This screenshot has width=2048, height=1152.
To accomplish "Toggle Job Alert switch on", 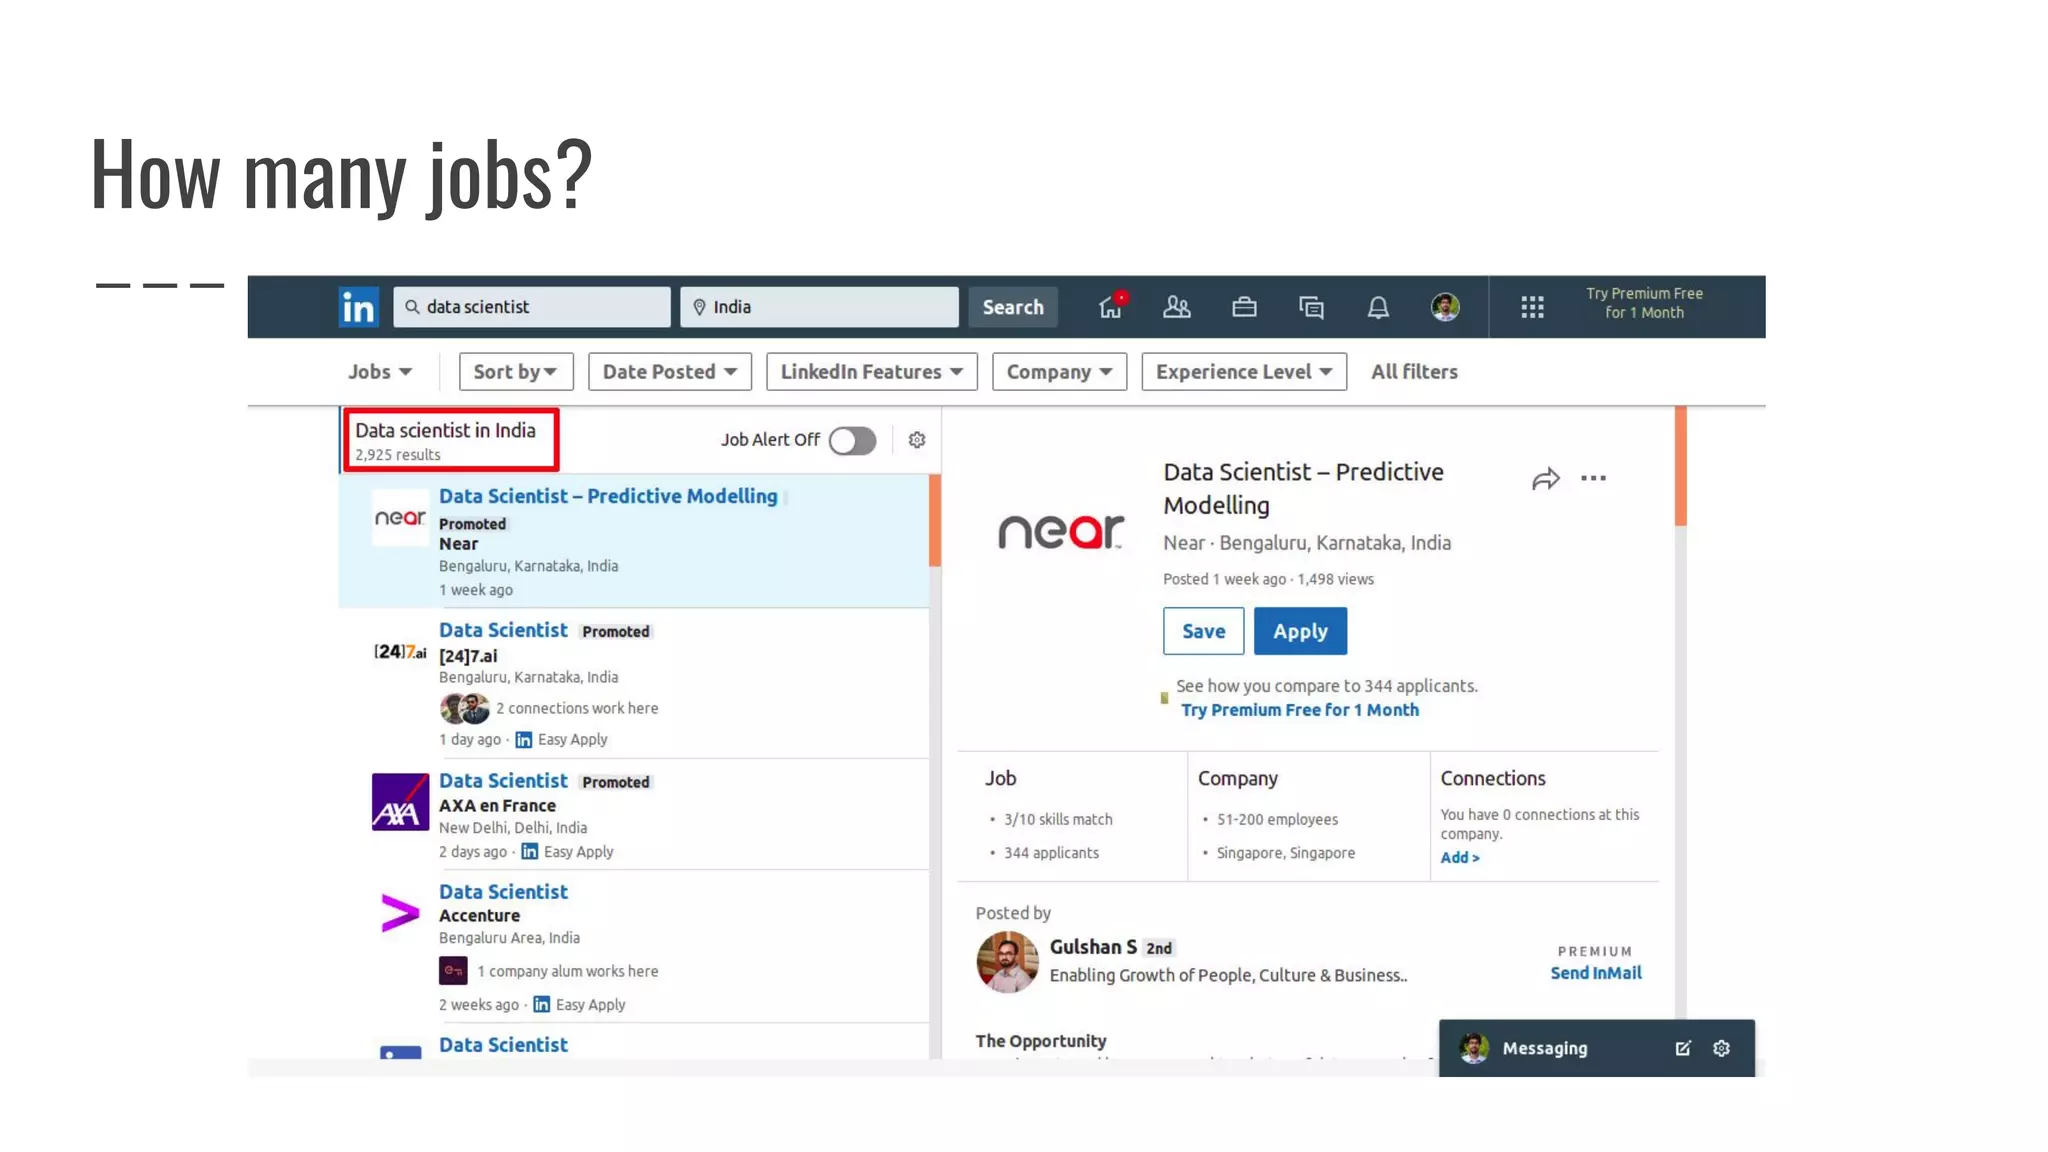I will (852, 440).
